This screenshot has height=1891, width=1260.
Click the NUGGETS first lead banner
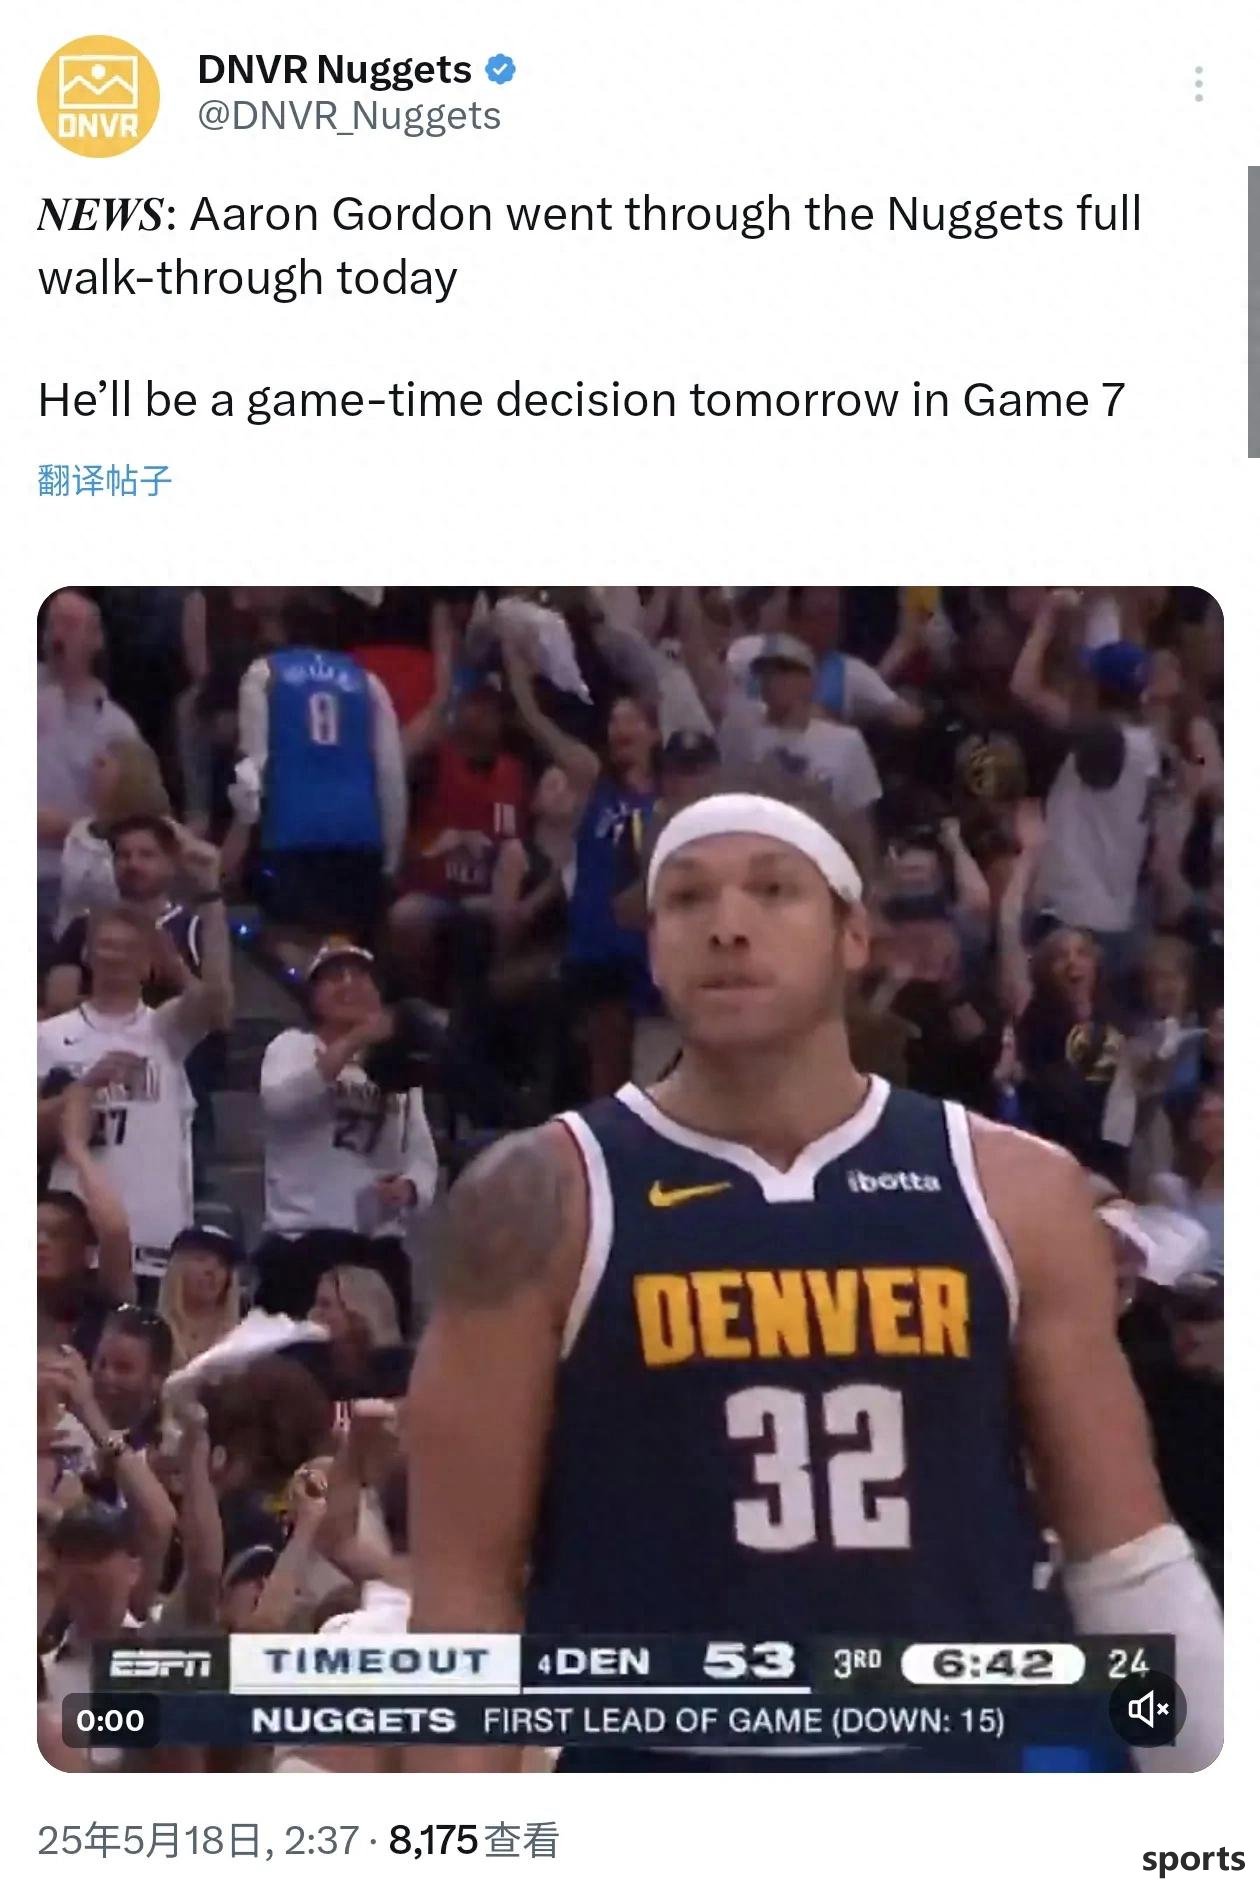coord(628,1720)
